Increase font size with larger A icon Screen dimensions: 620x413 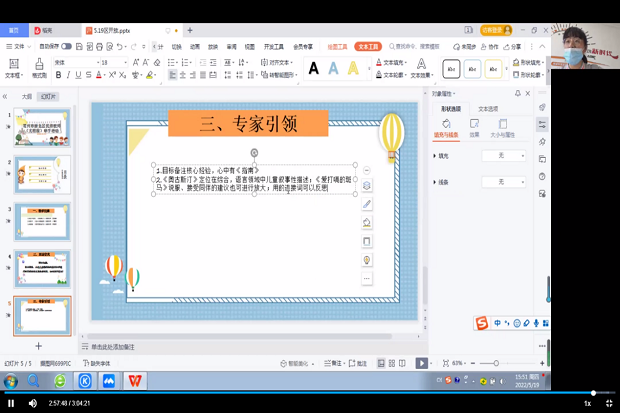click(x=136, y=63)
